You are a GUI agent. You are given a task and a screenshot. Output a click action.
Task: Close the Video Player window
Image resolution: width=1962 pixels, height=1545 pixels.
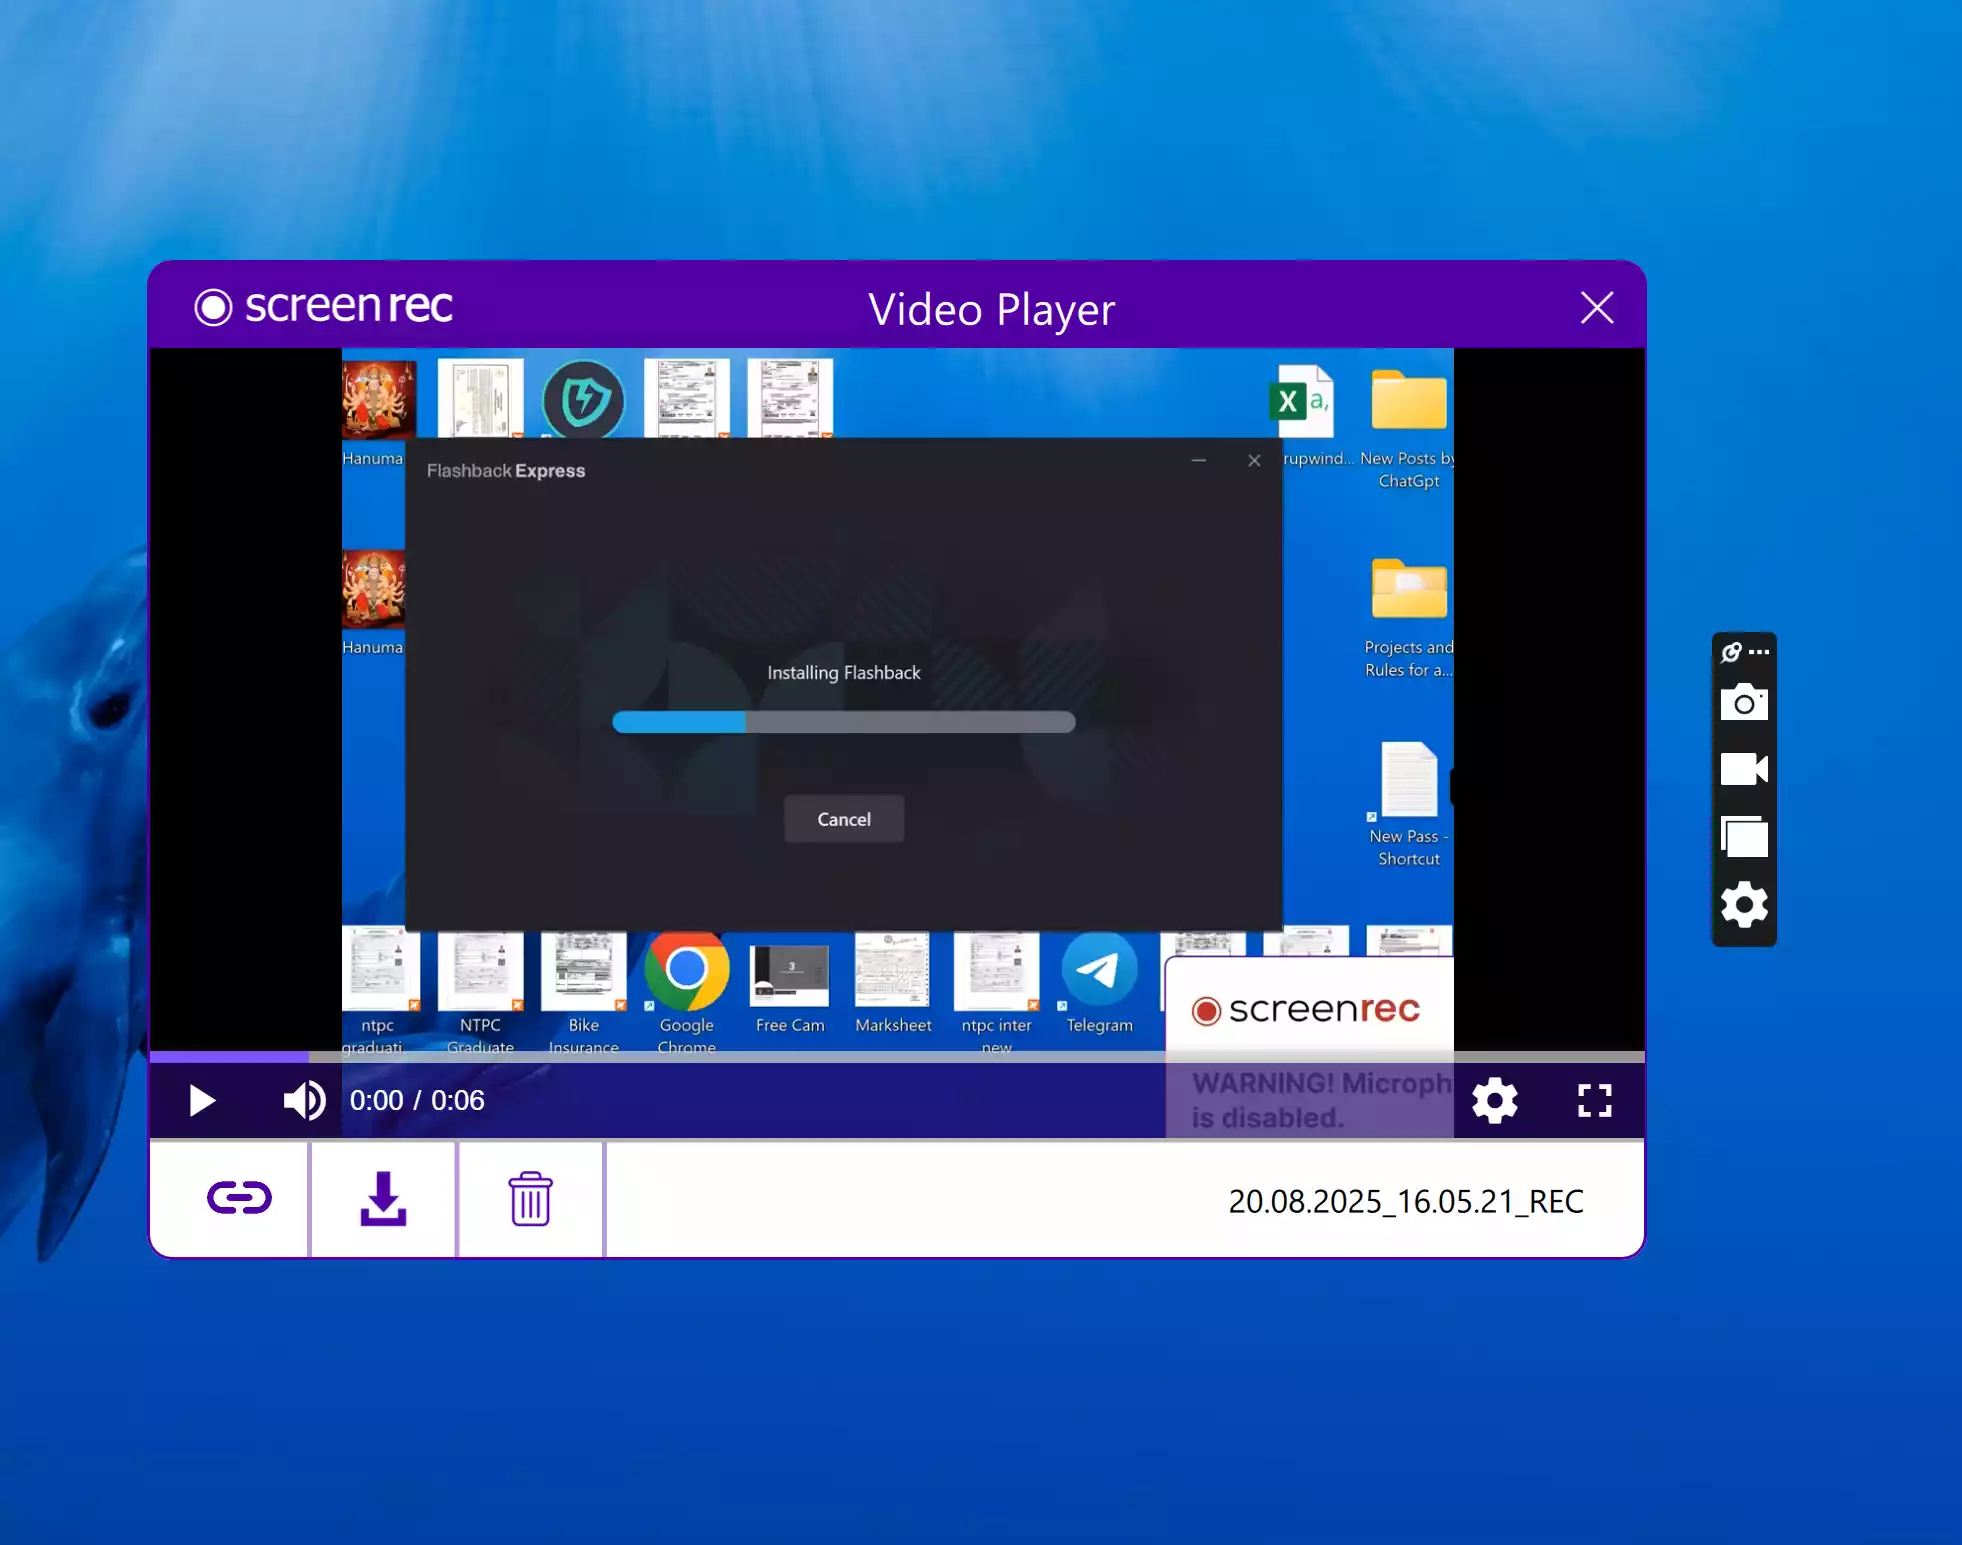point(1596,308)
